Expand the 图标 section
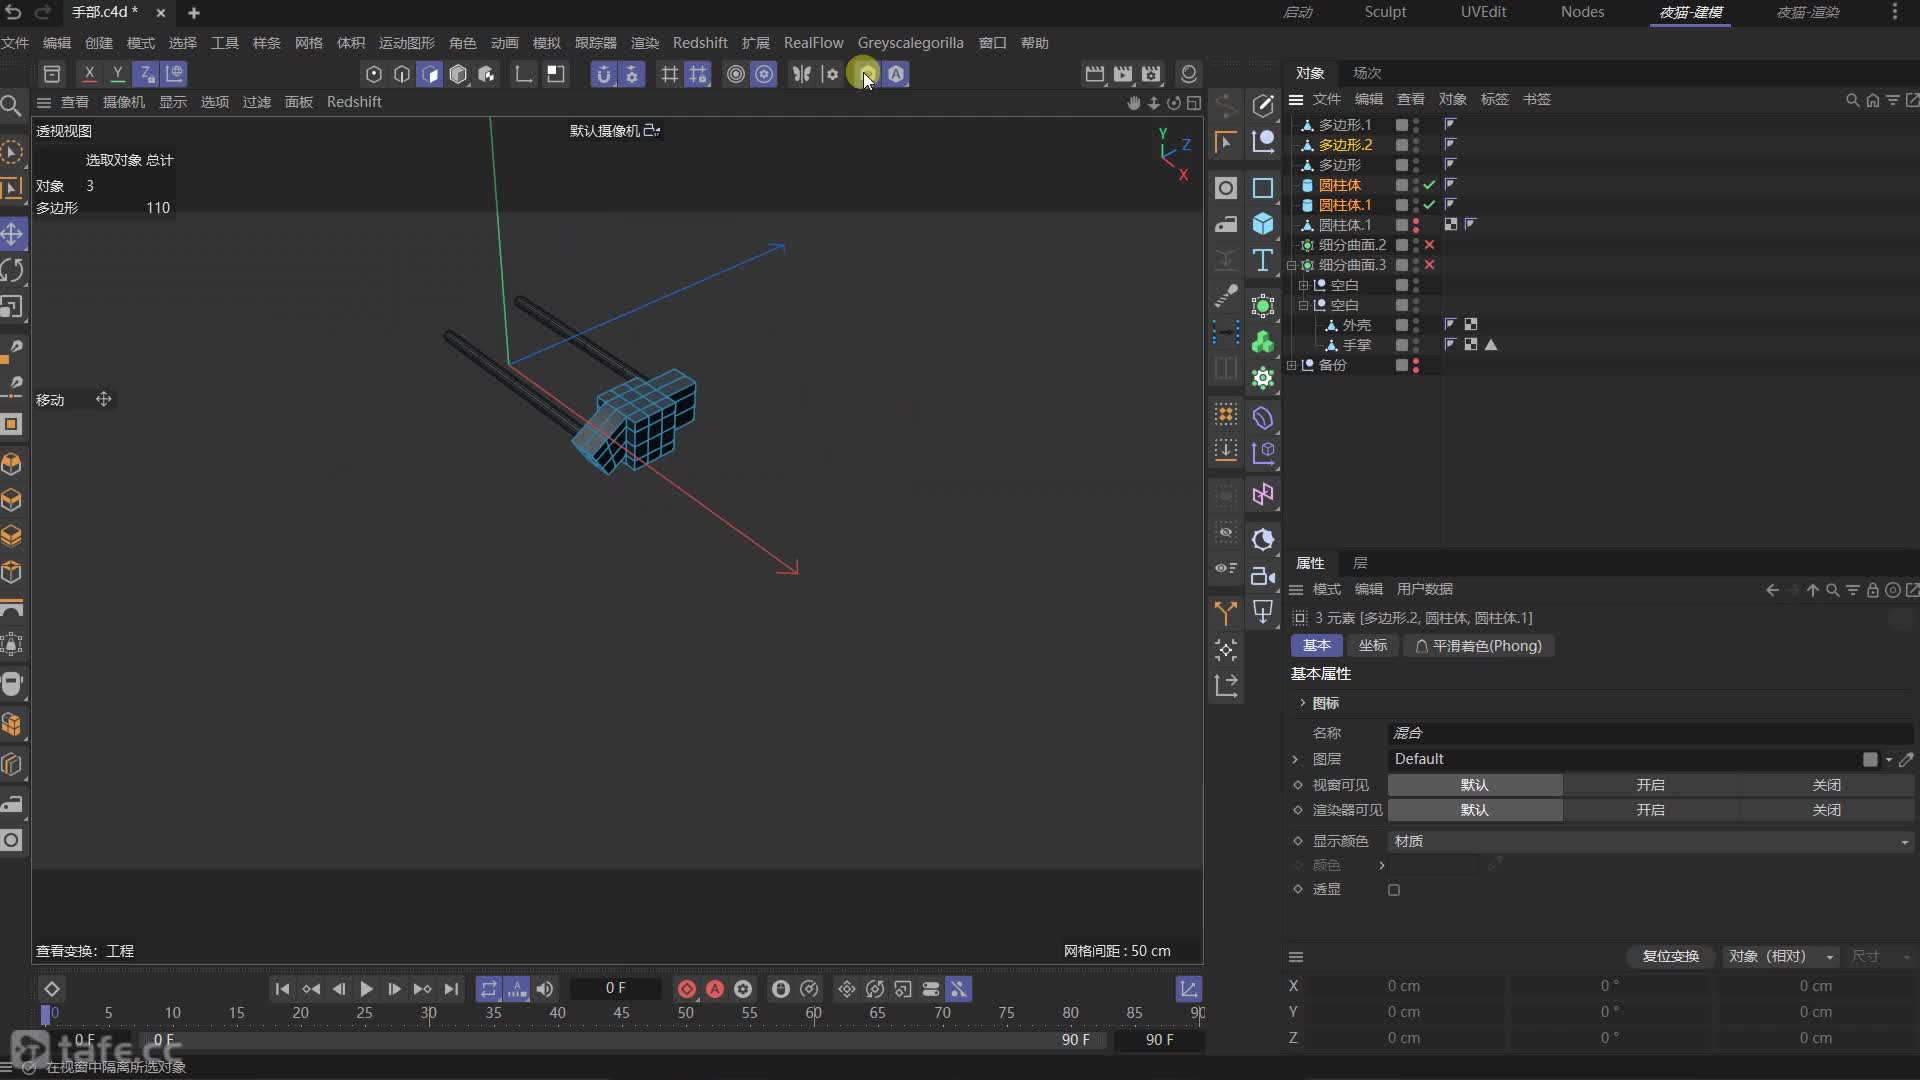This screenshot has width=1920, height=1080. click(x=1302, y=703)
